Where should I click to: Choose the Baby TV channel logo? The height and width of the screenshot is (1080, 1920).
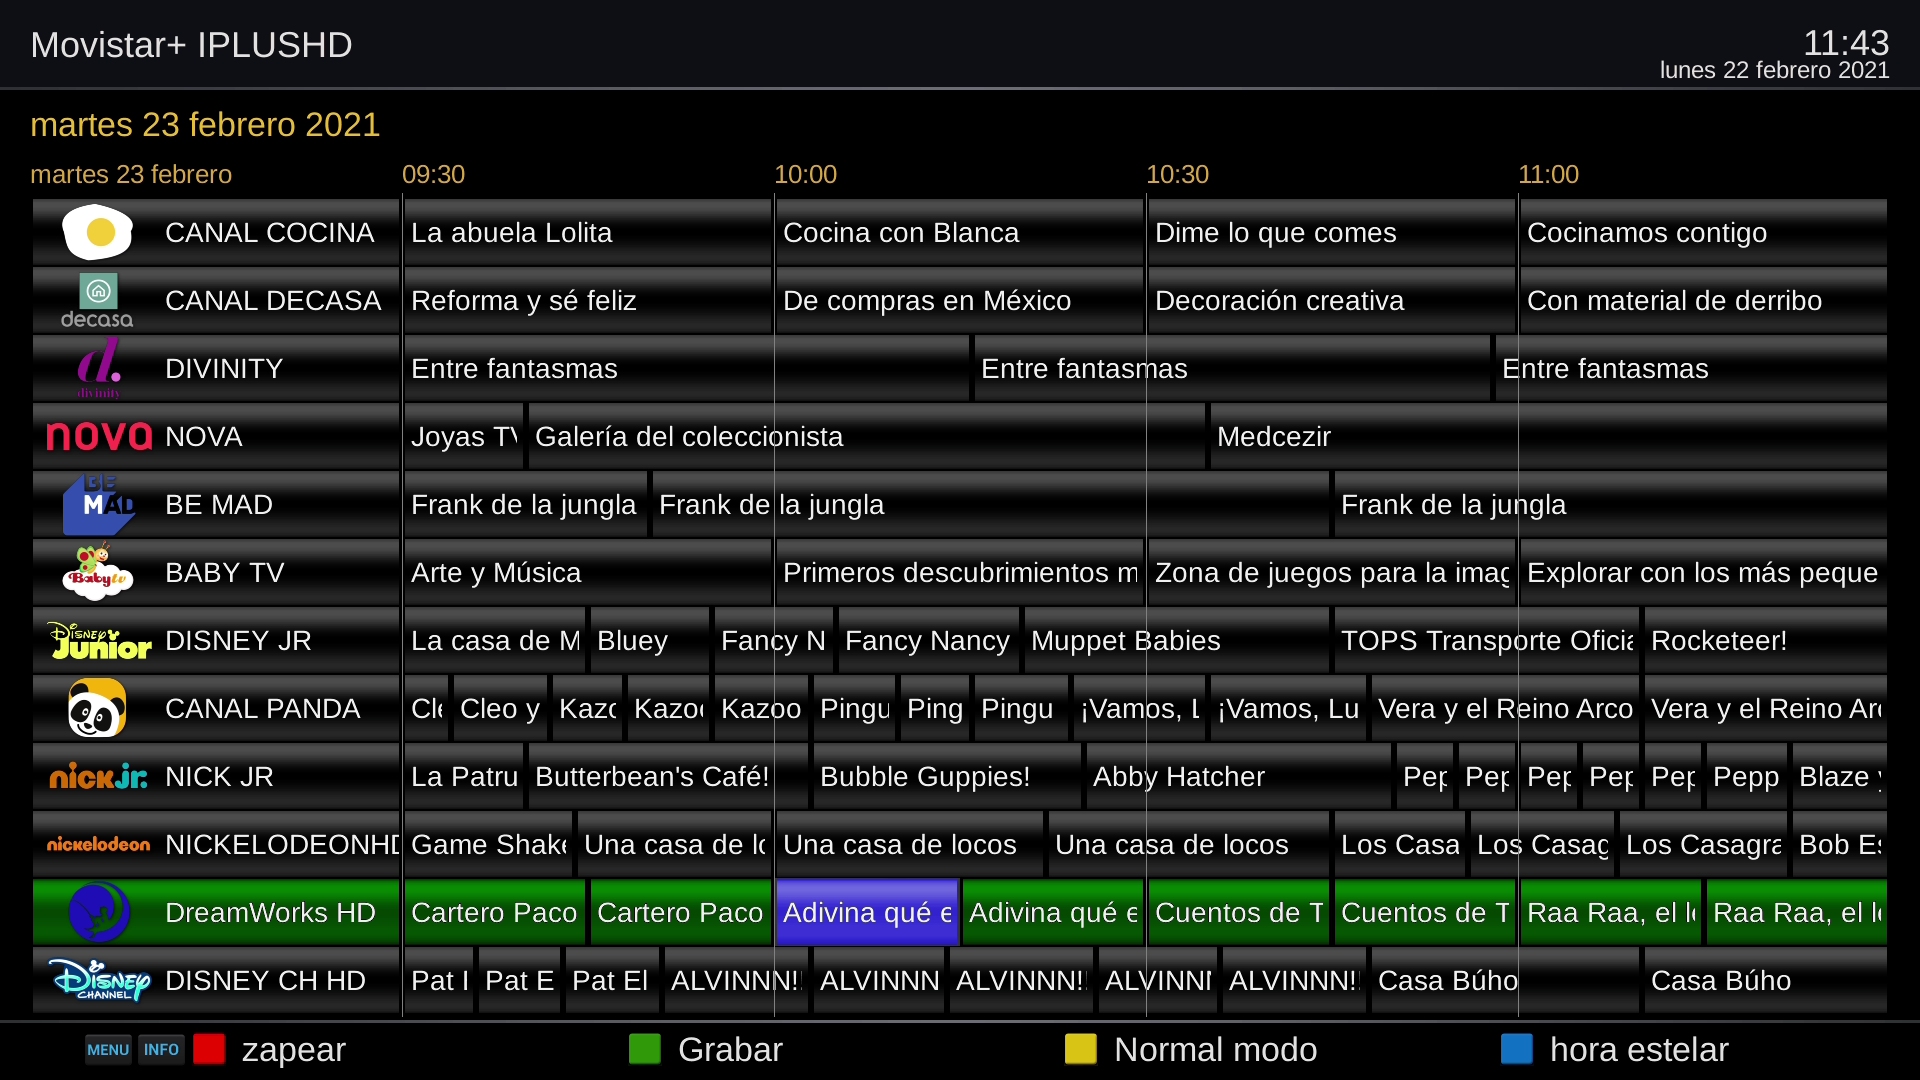coord(97,572)
